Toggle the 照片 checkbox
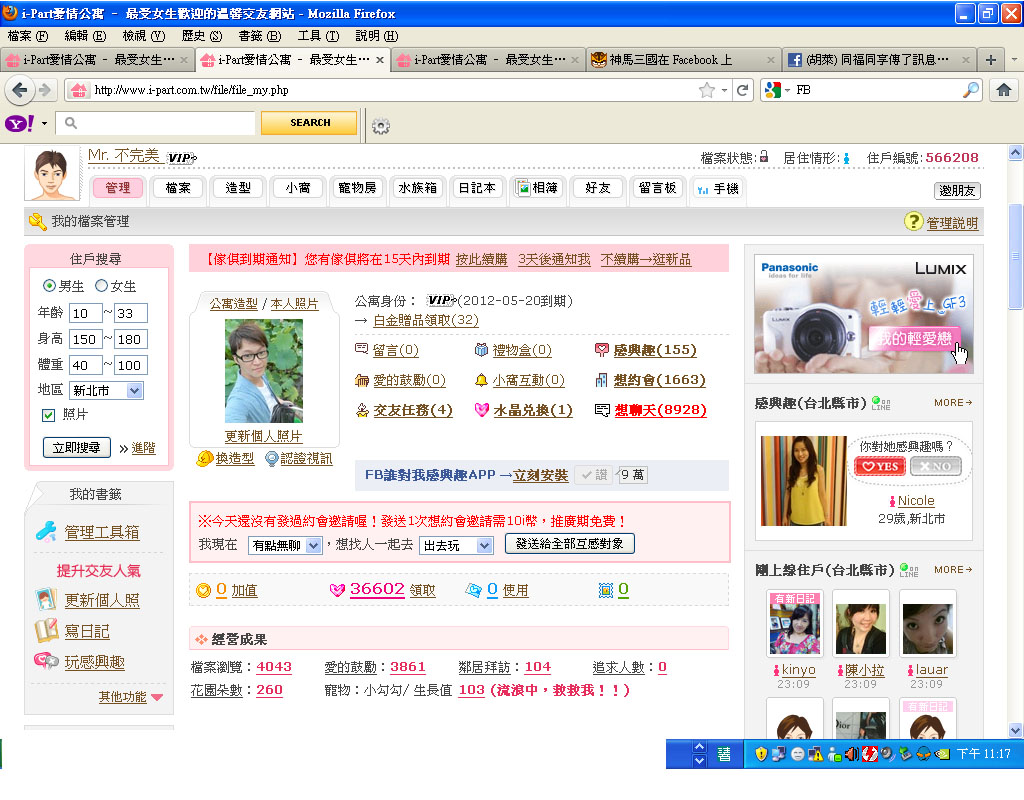The width and height of the screenshot is (1024, 800). click(48, 415)
